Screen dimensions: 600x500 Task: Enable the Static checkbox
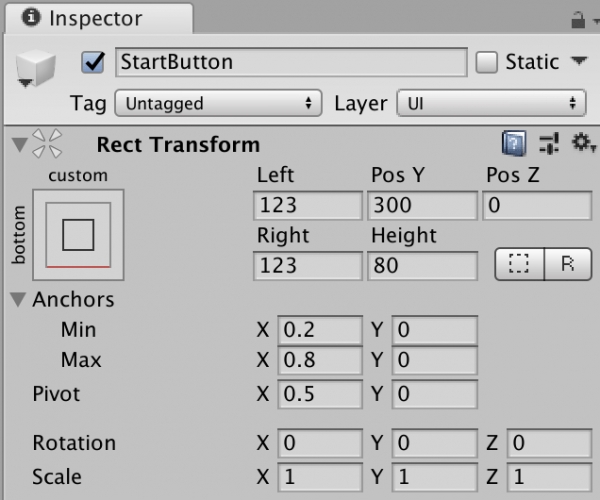(487, 62)
